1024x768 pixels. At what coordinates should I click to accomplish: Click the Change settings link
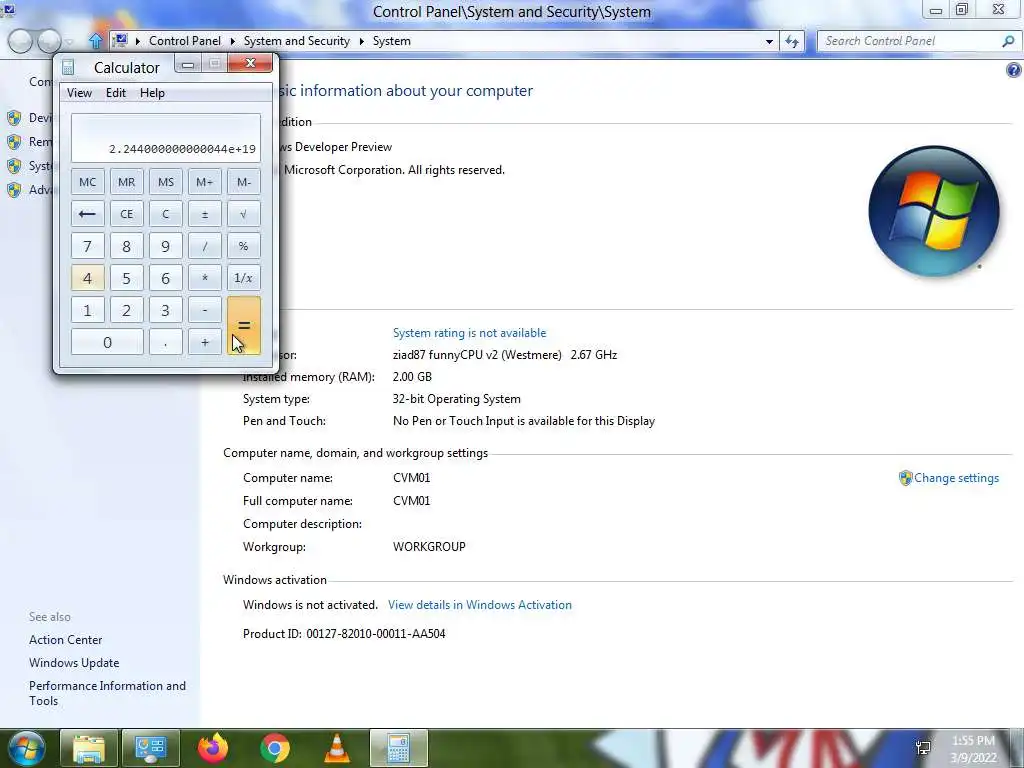pos(956,478)
